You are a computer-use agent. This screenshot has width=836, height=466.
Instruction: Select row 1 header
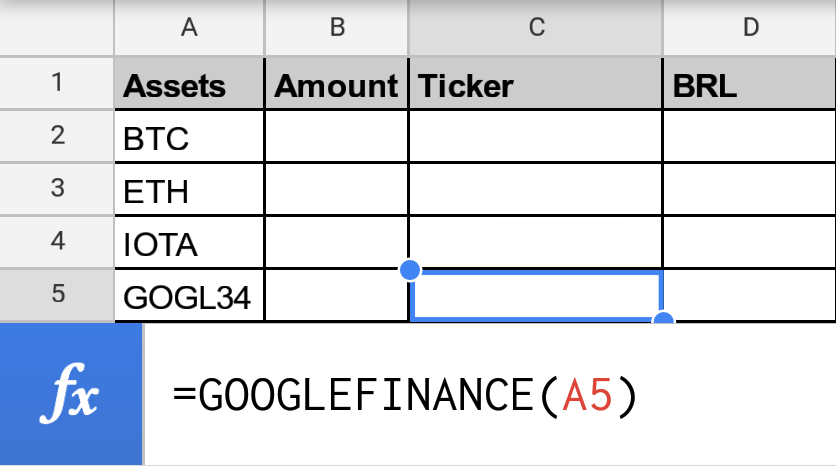[x=57, y=84]
